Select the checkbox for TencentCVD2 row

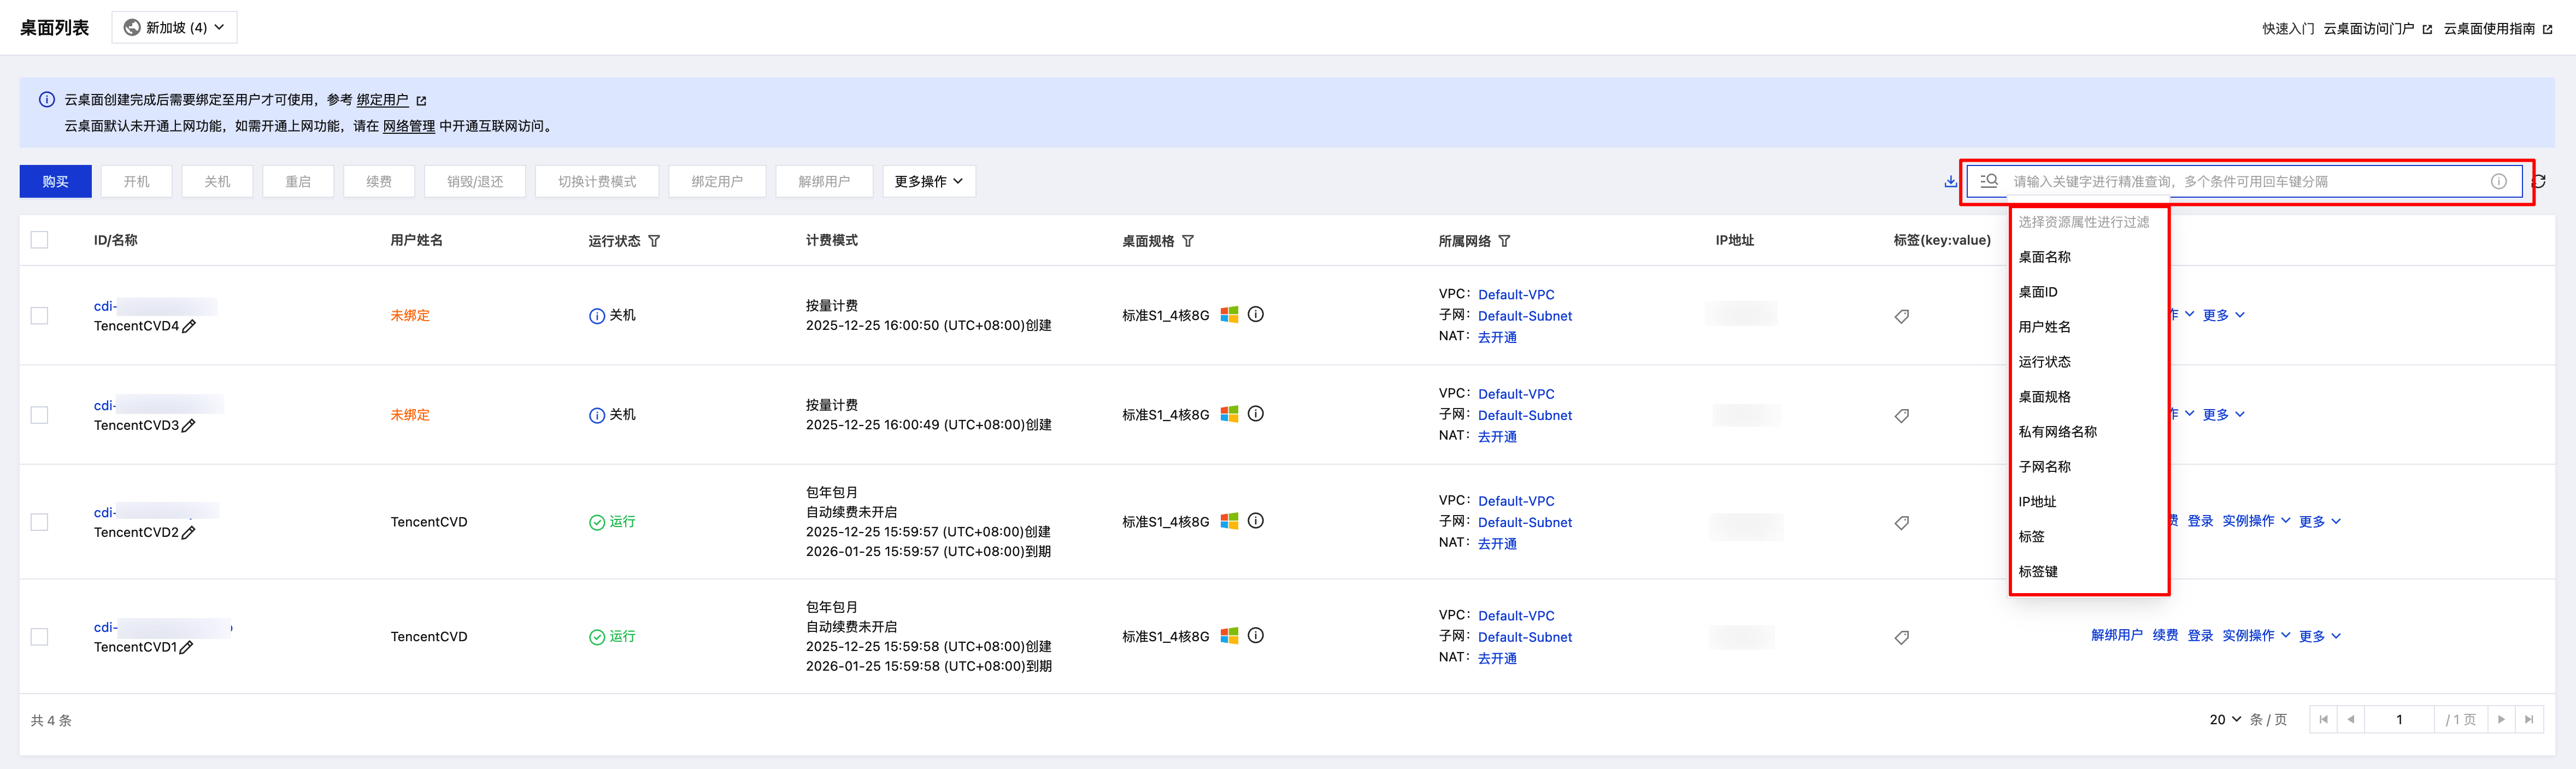pos(39,522)
